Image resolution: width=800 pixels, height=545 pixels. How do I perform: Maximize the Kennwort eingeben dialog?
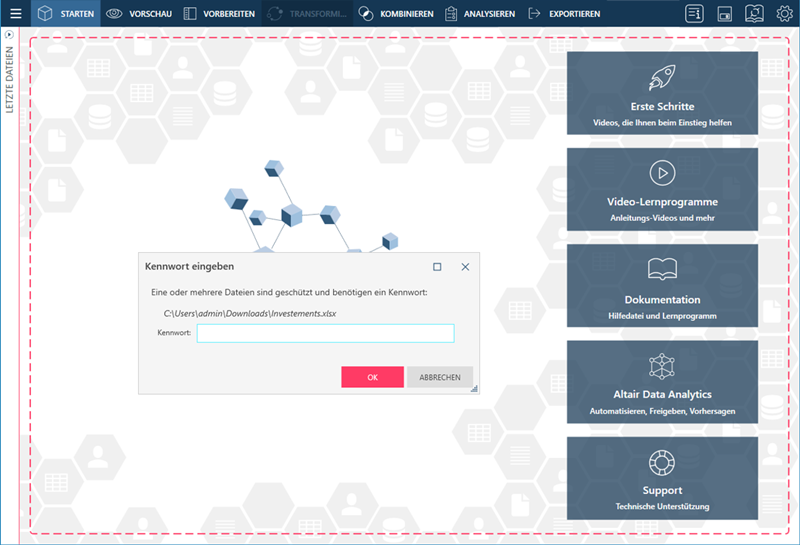[437, 267]
